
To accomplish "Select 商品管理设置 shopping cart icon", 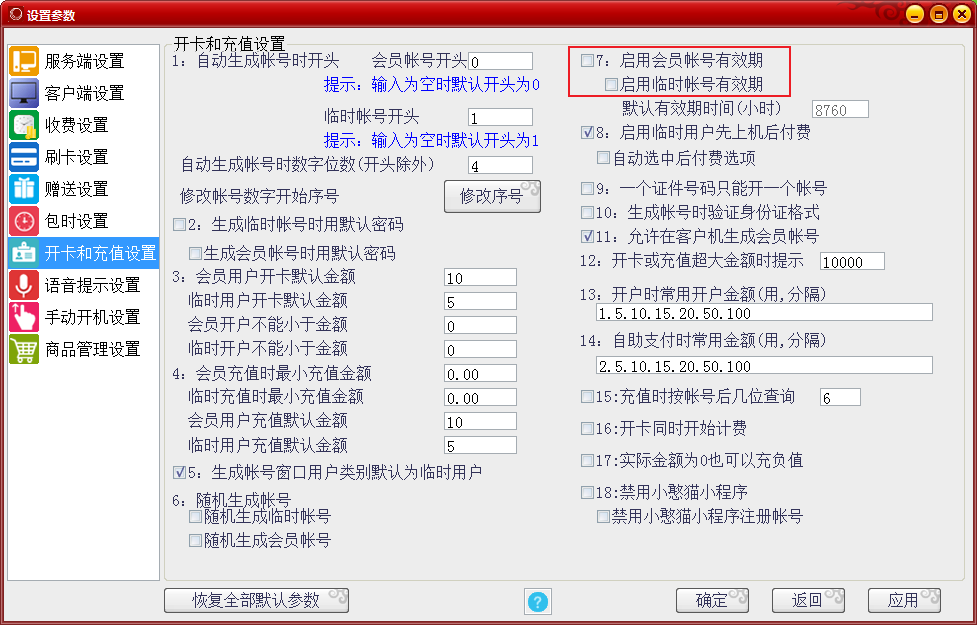I will tap(24, 349).
